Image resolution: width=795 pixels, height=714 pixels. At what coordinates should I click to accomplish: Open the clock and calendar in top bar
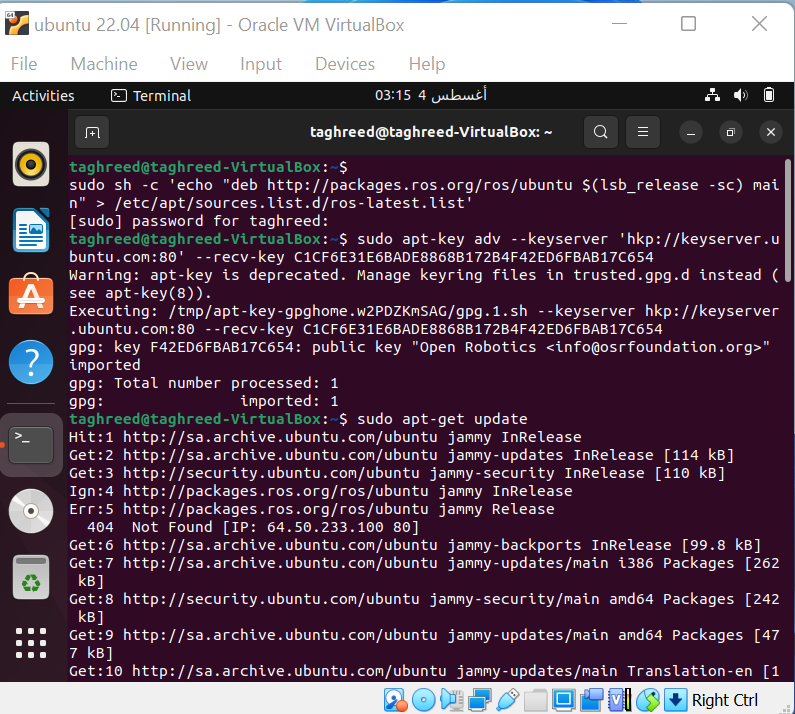pyautogui.click(x=430, y=95)
